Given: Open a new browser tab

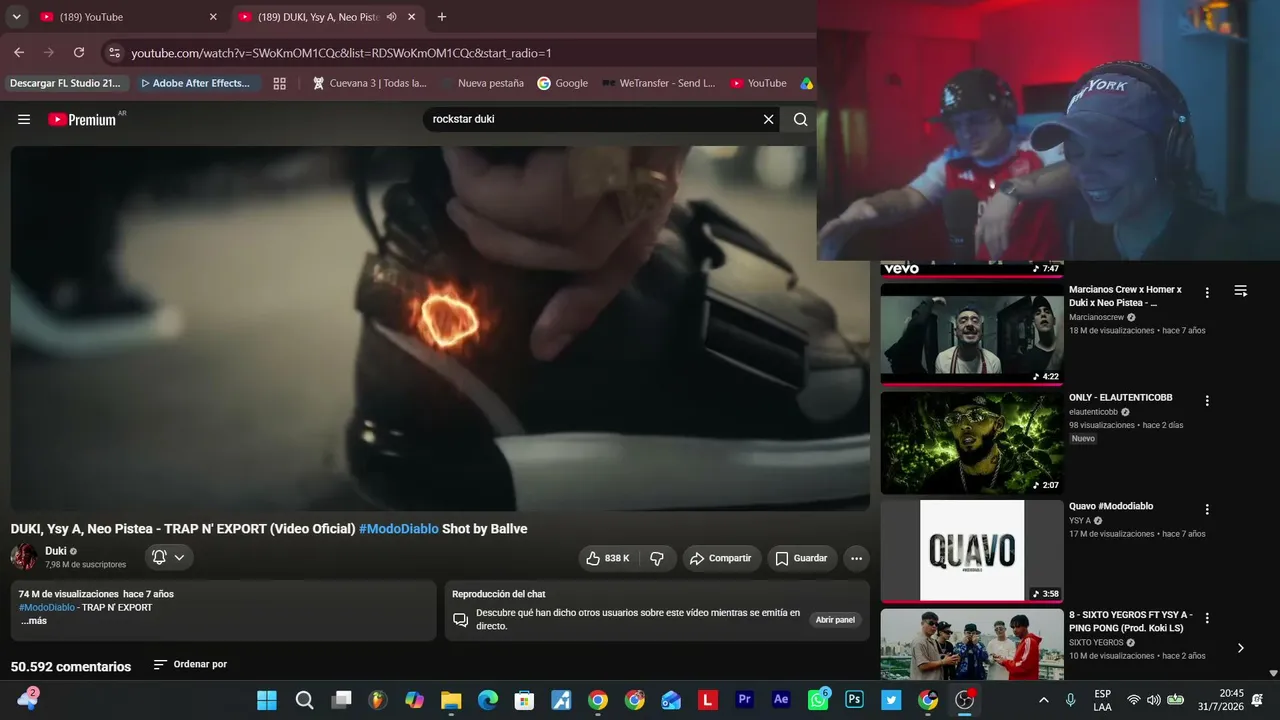Looking at the screenshot, I should (442, 17).
